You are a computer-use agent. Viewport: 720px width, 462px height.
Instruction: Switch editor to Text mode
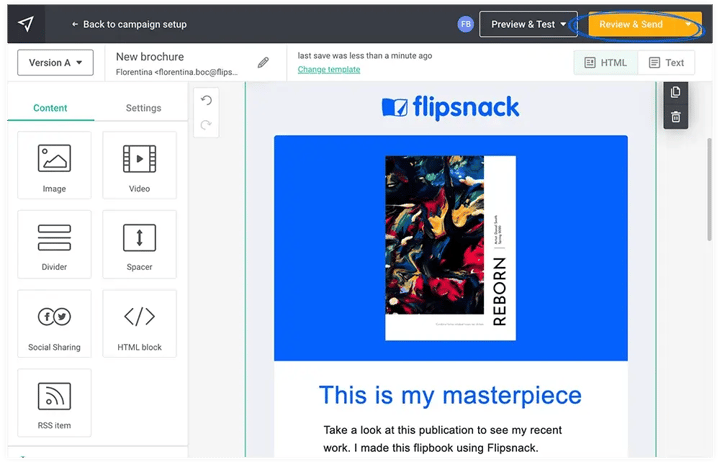666,62
